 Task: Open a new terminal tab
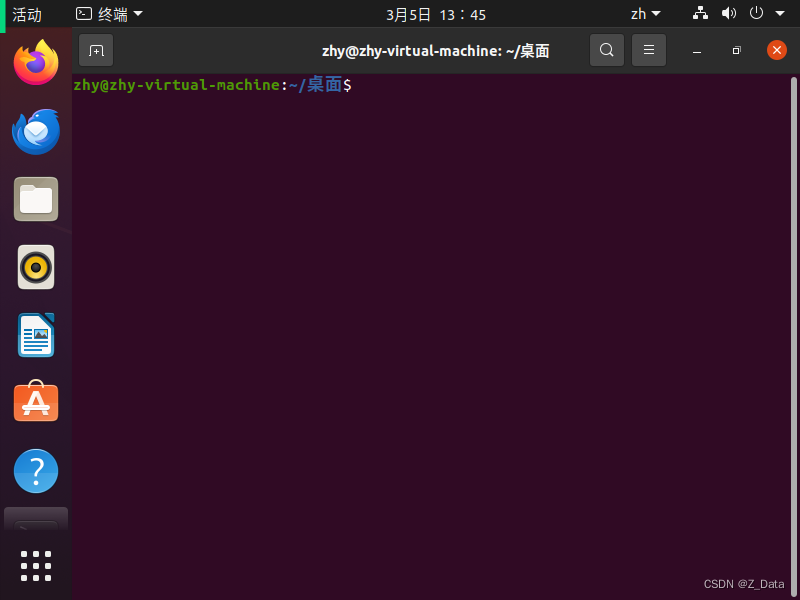tap(96, 50)
